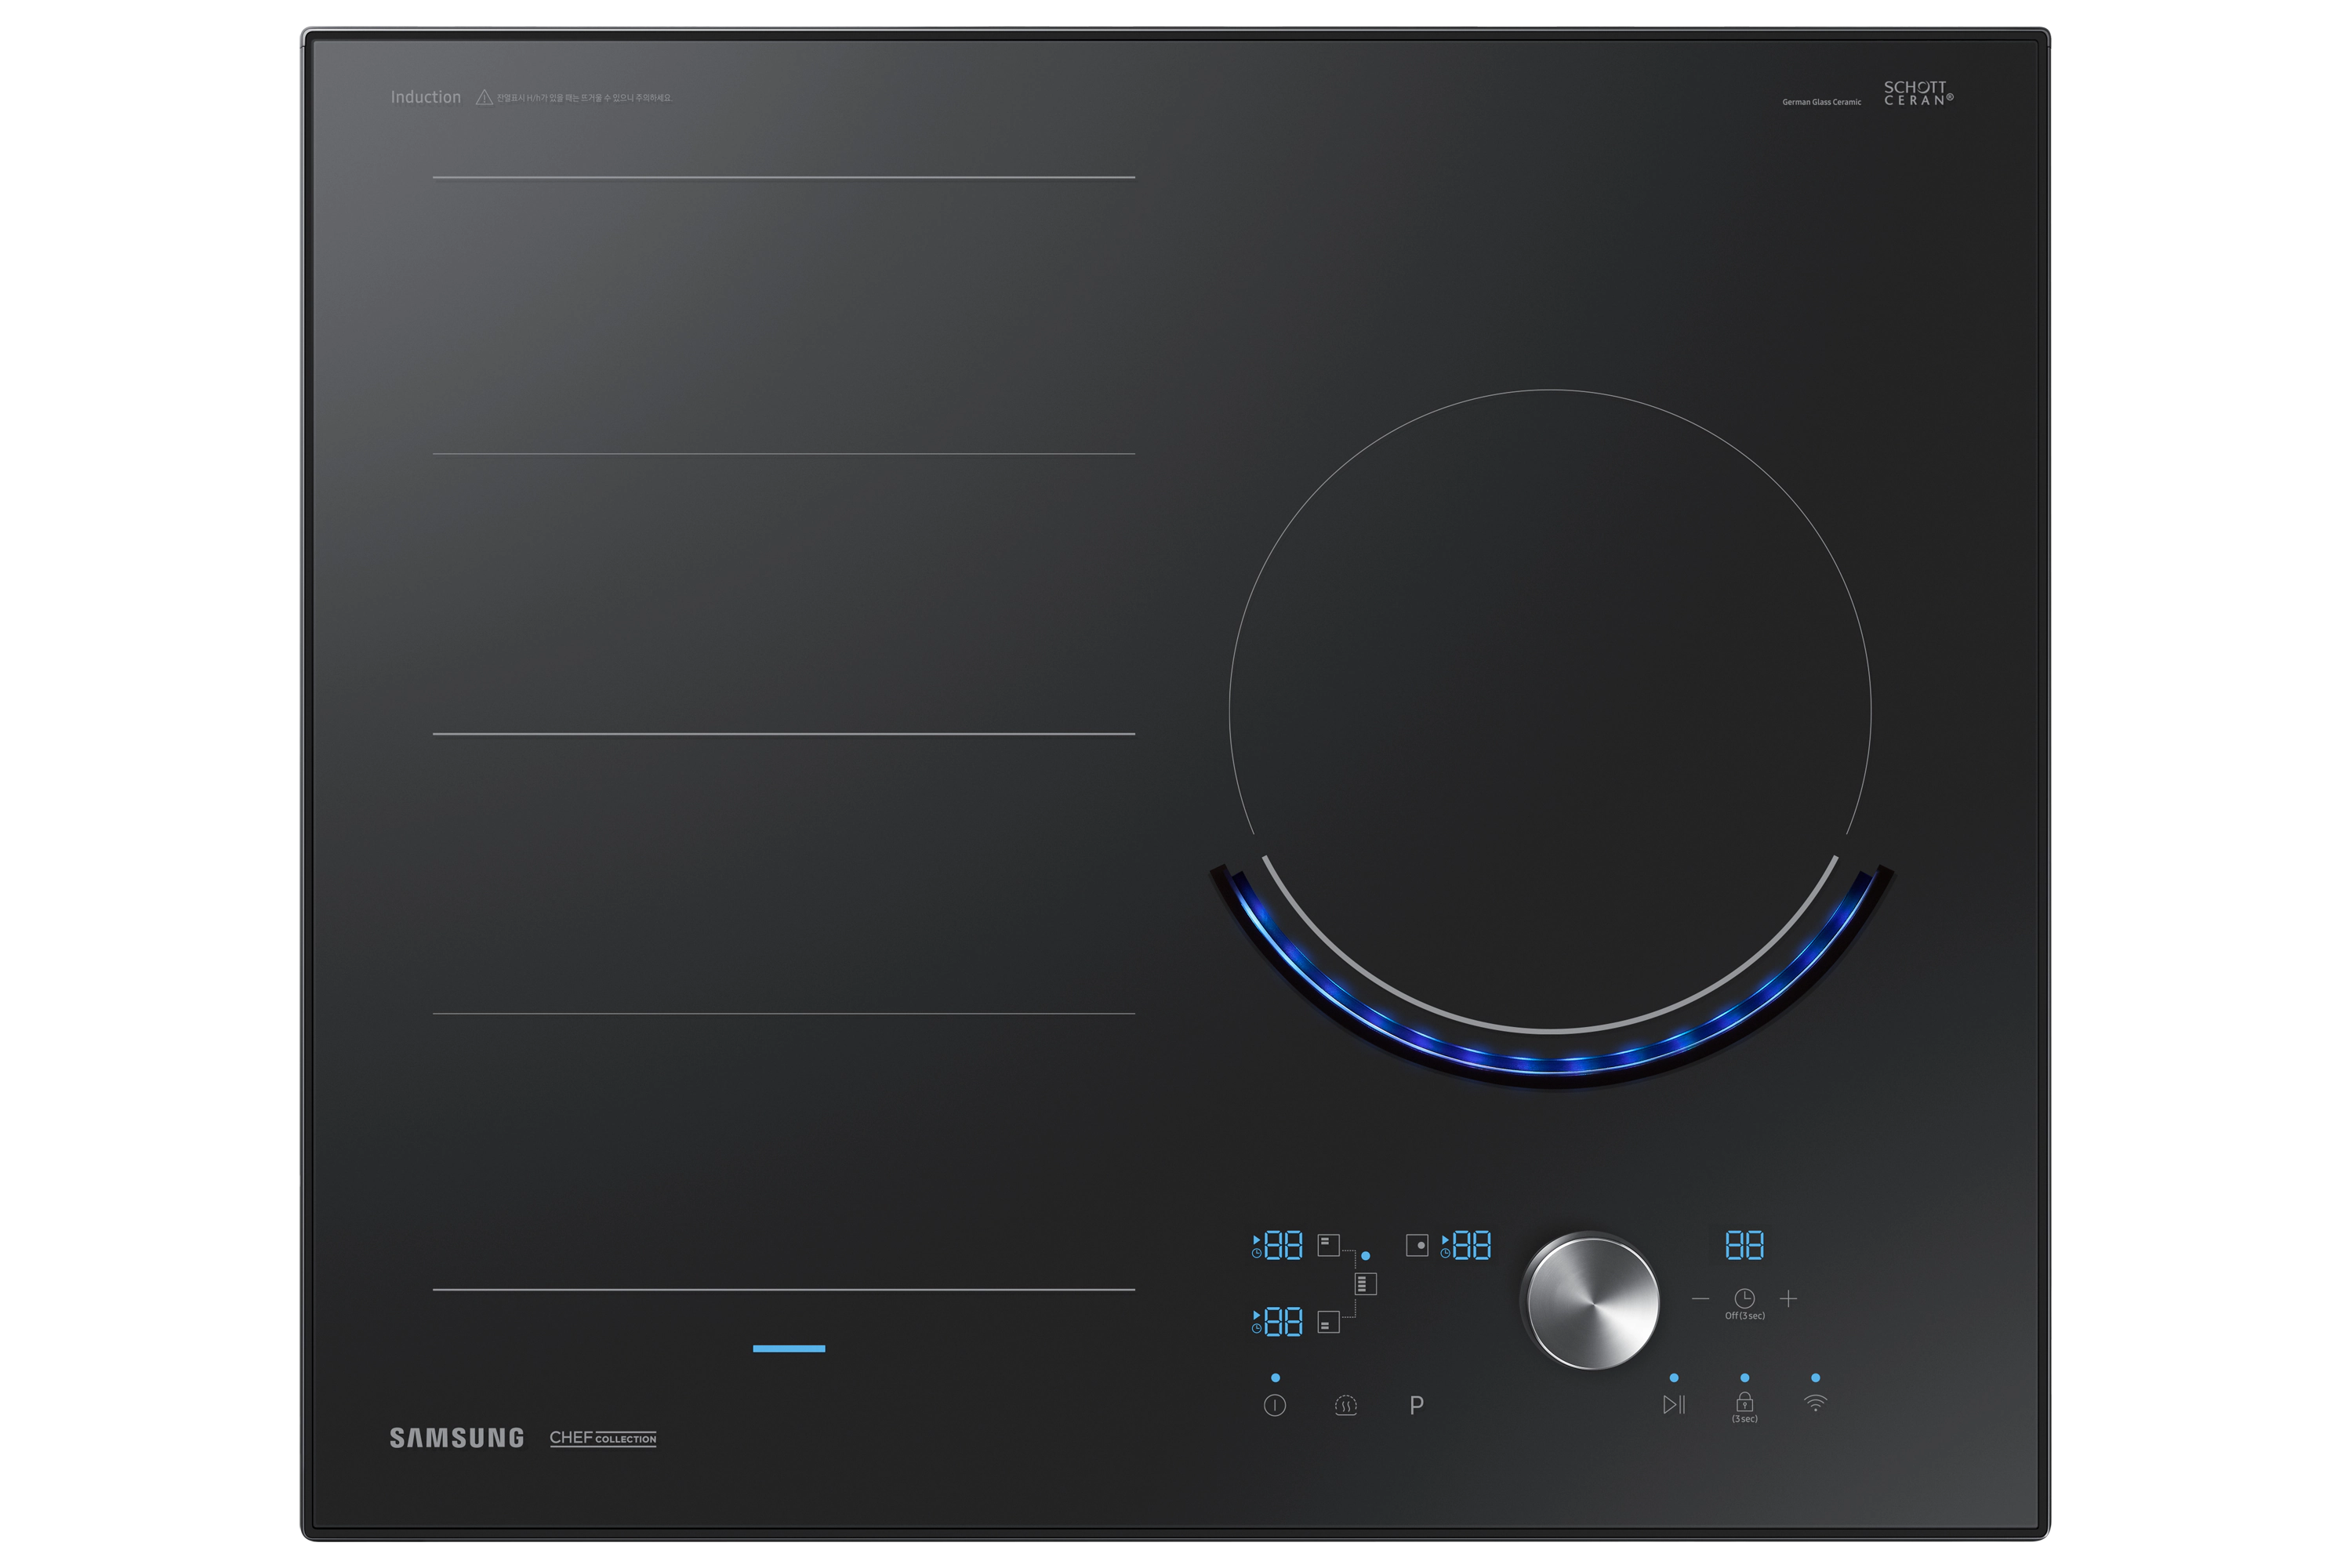The image size is (2352, 1568).
Task: Select the front flex zone selector icon
Action: click(1328, 1322)
